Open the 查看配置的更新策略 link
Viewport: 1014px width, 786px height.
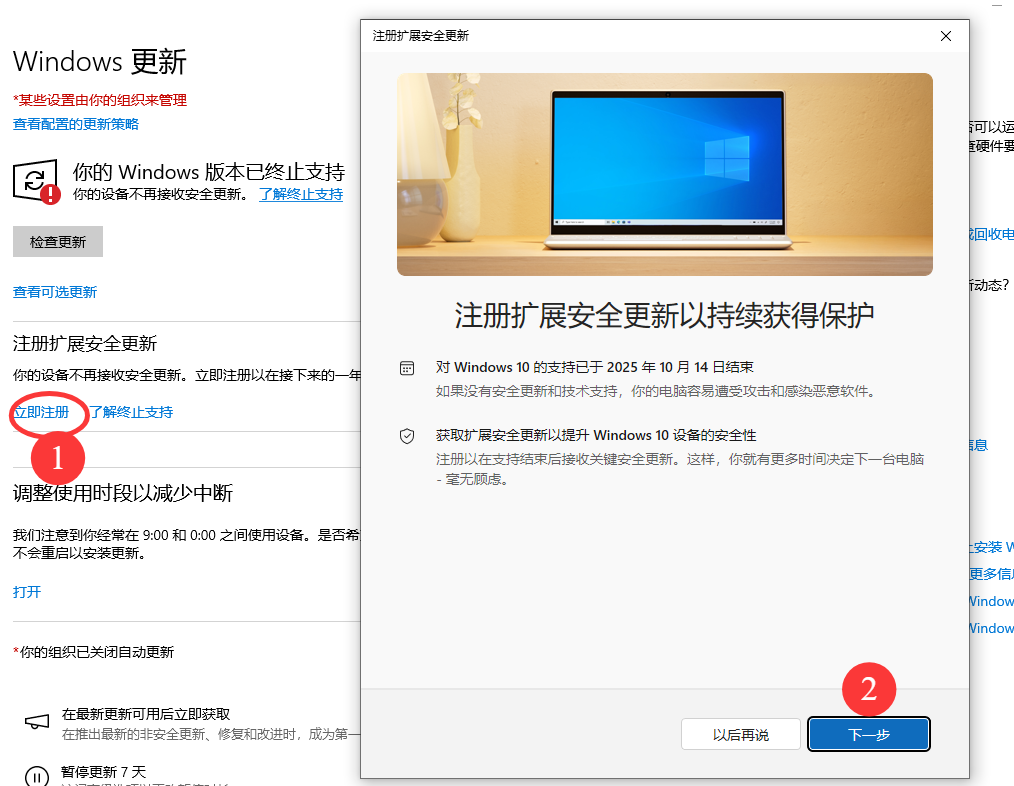[76, 124]
